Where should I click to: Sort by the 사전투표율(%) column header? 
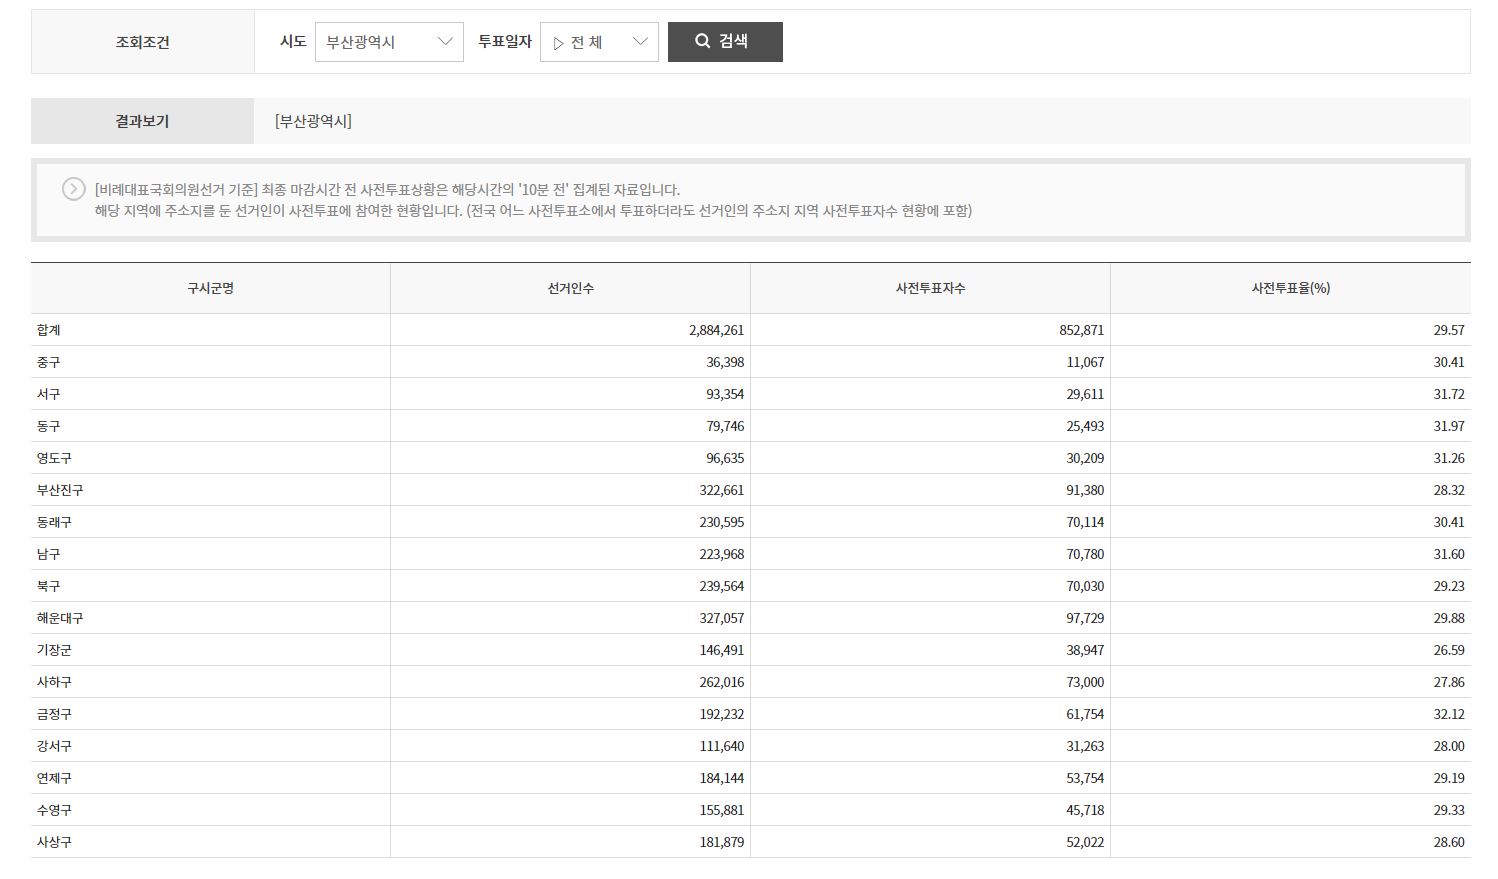(1291, 288)
